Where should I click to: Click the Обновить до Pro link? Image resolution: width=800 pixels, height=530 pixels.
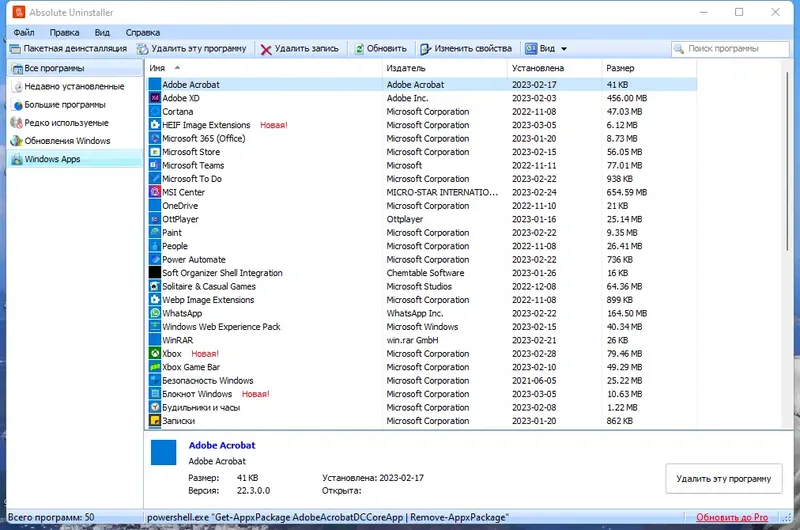coord(732,517)
